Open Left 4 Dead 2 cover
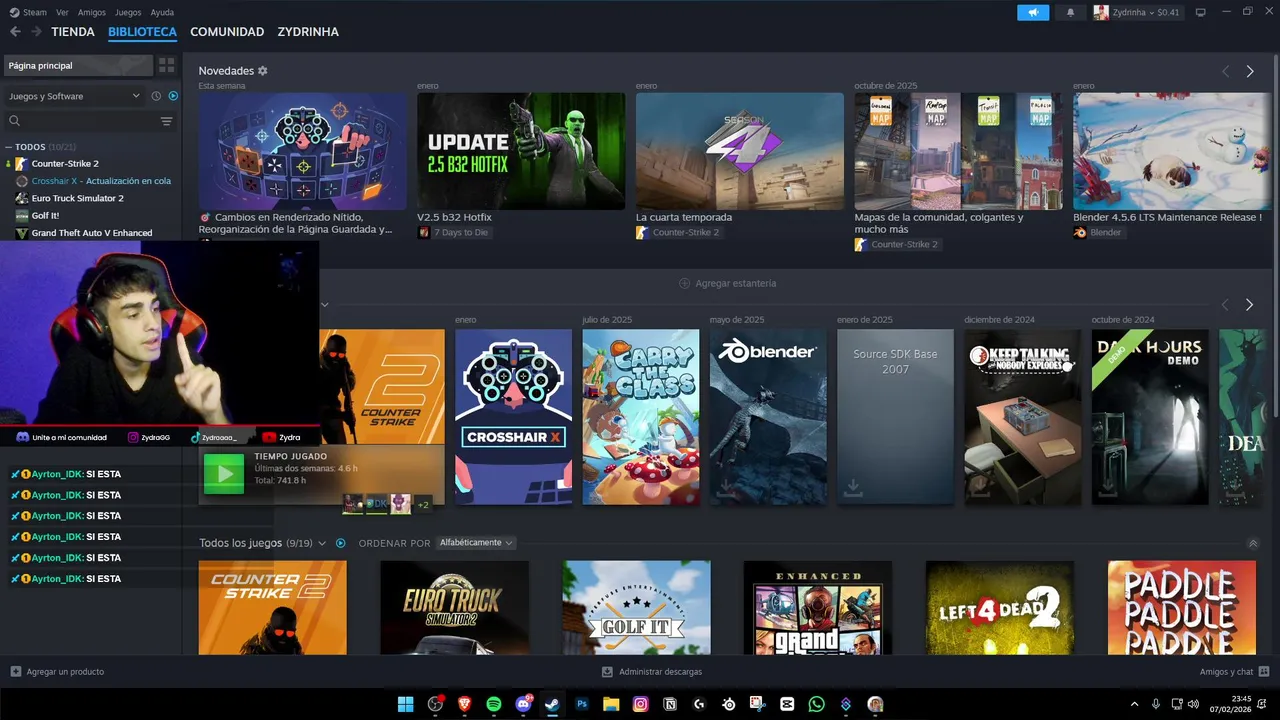The height and width of the screenshot is (720, 1280). pos(1000,608)
